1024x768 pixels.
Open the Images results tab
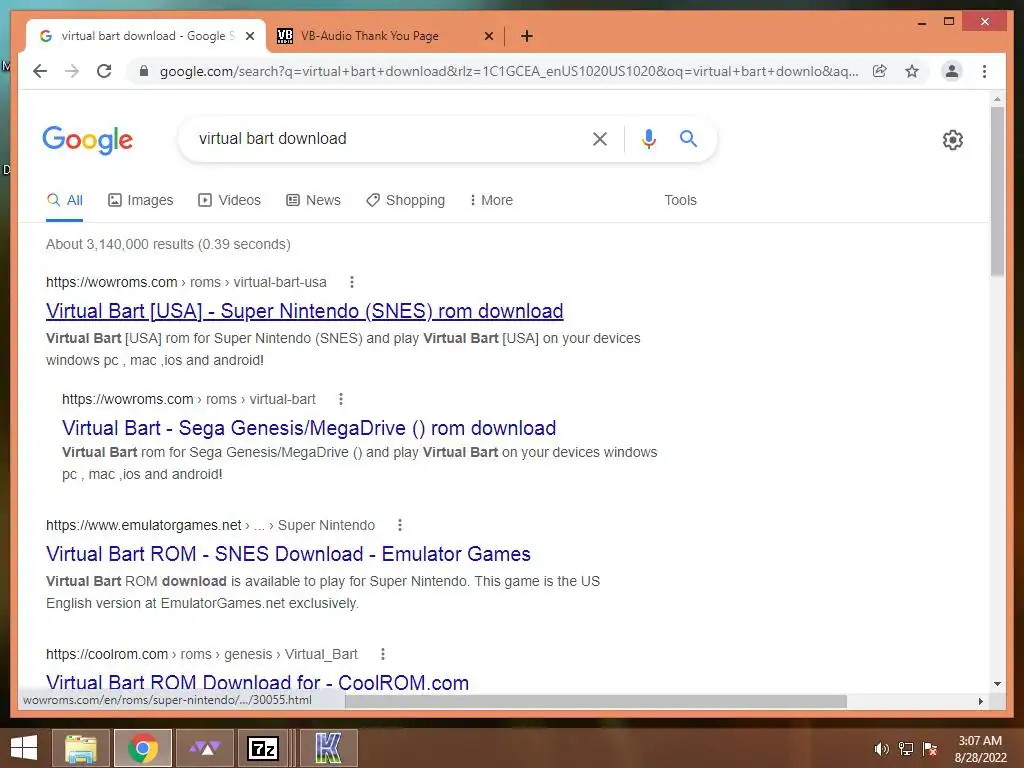coord(140,200)
